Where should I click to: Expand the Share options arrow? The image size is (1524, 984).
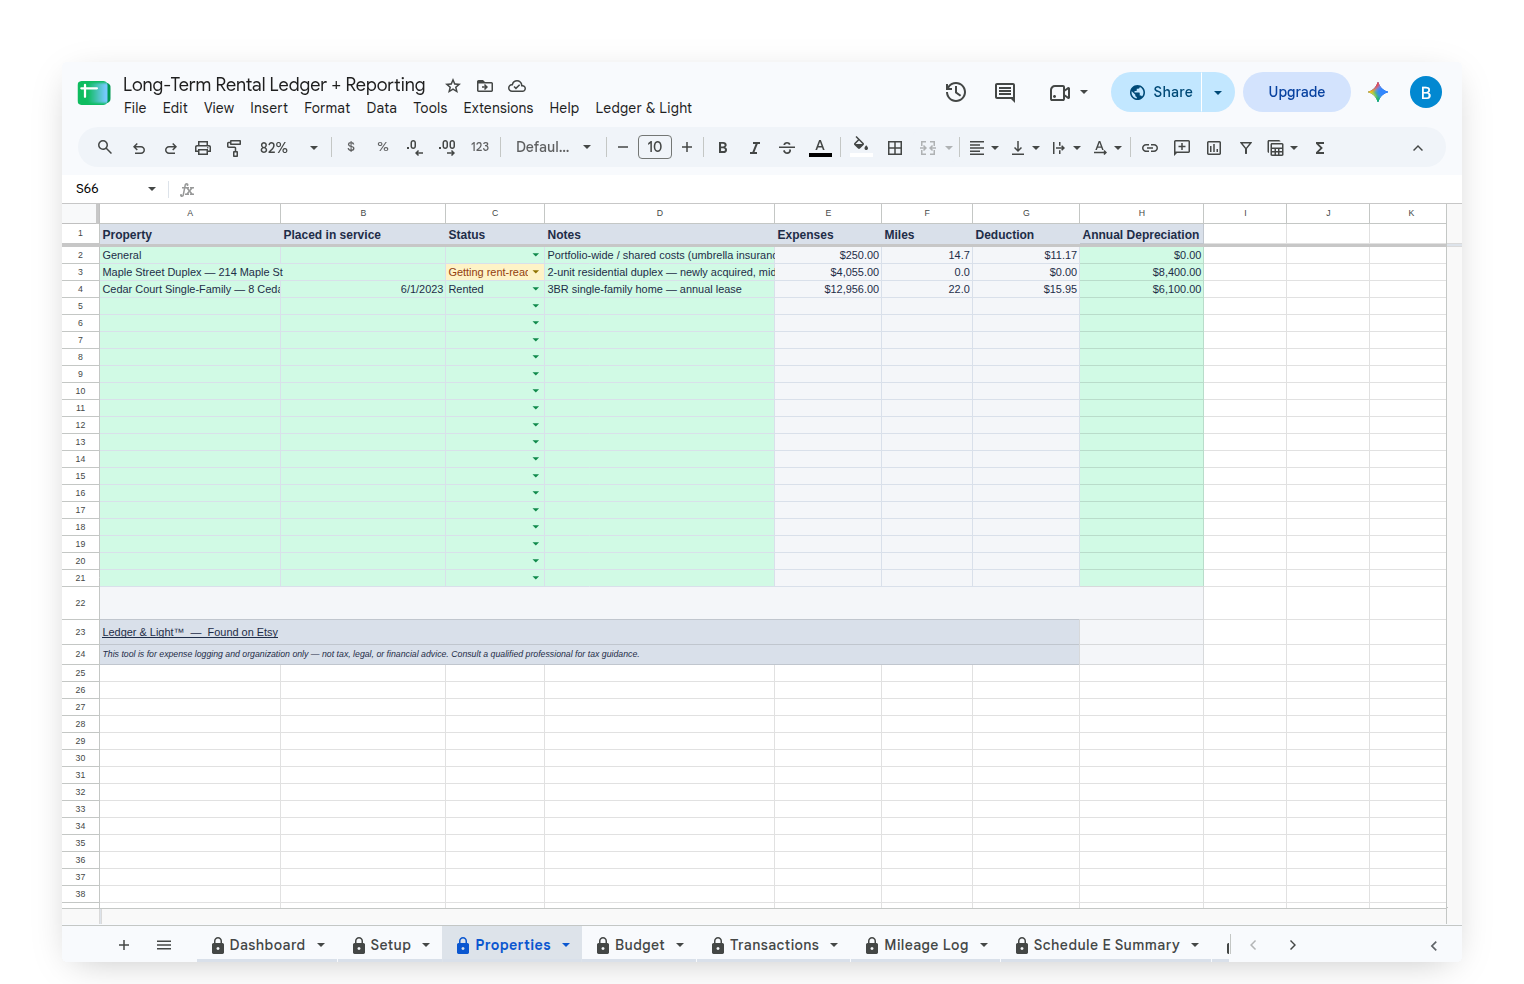pyautogui.click(x=1218, y=92)
